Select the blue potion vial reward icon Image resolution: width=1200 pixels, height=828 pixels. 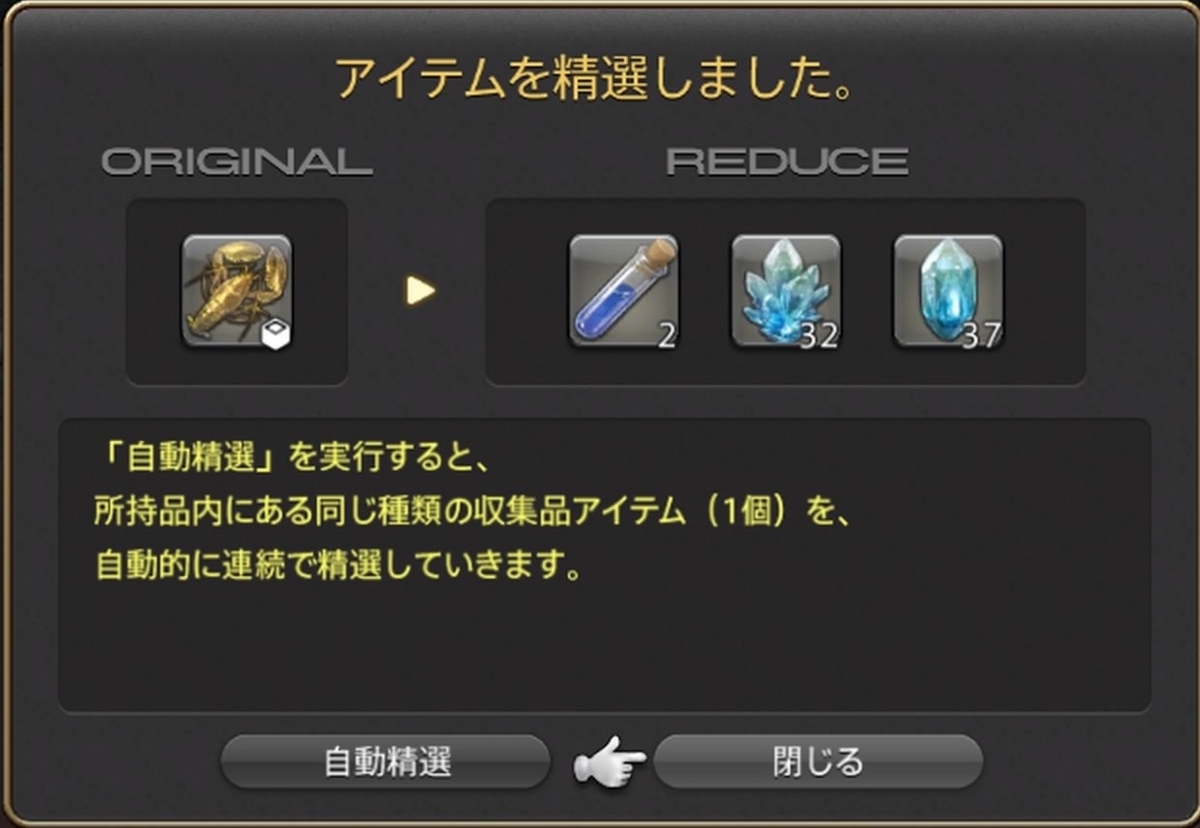coord(624,291)
